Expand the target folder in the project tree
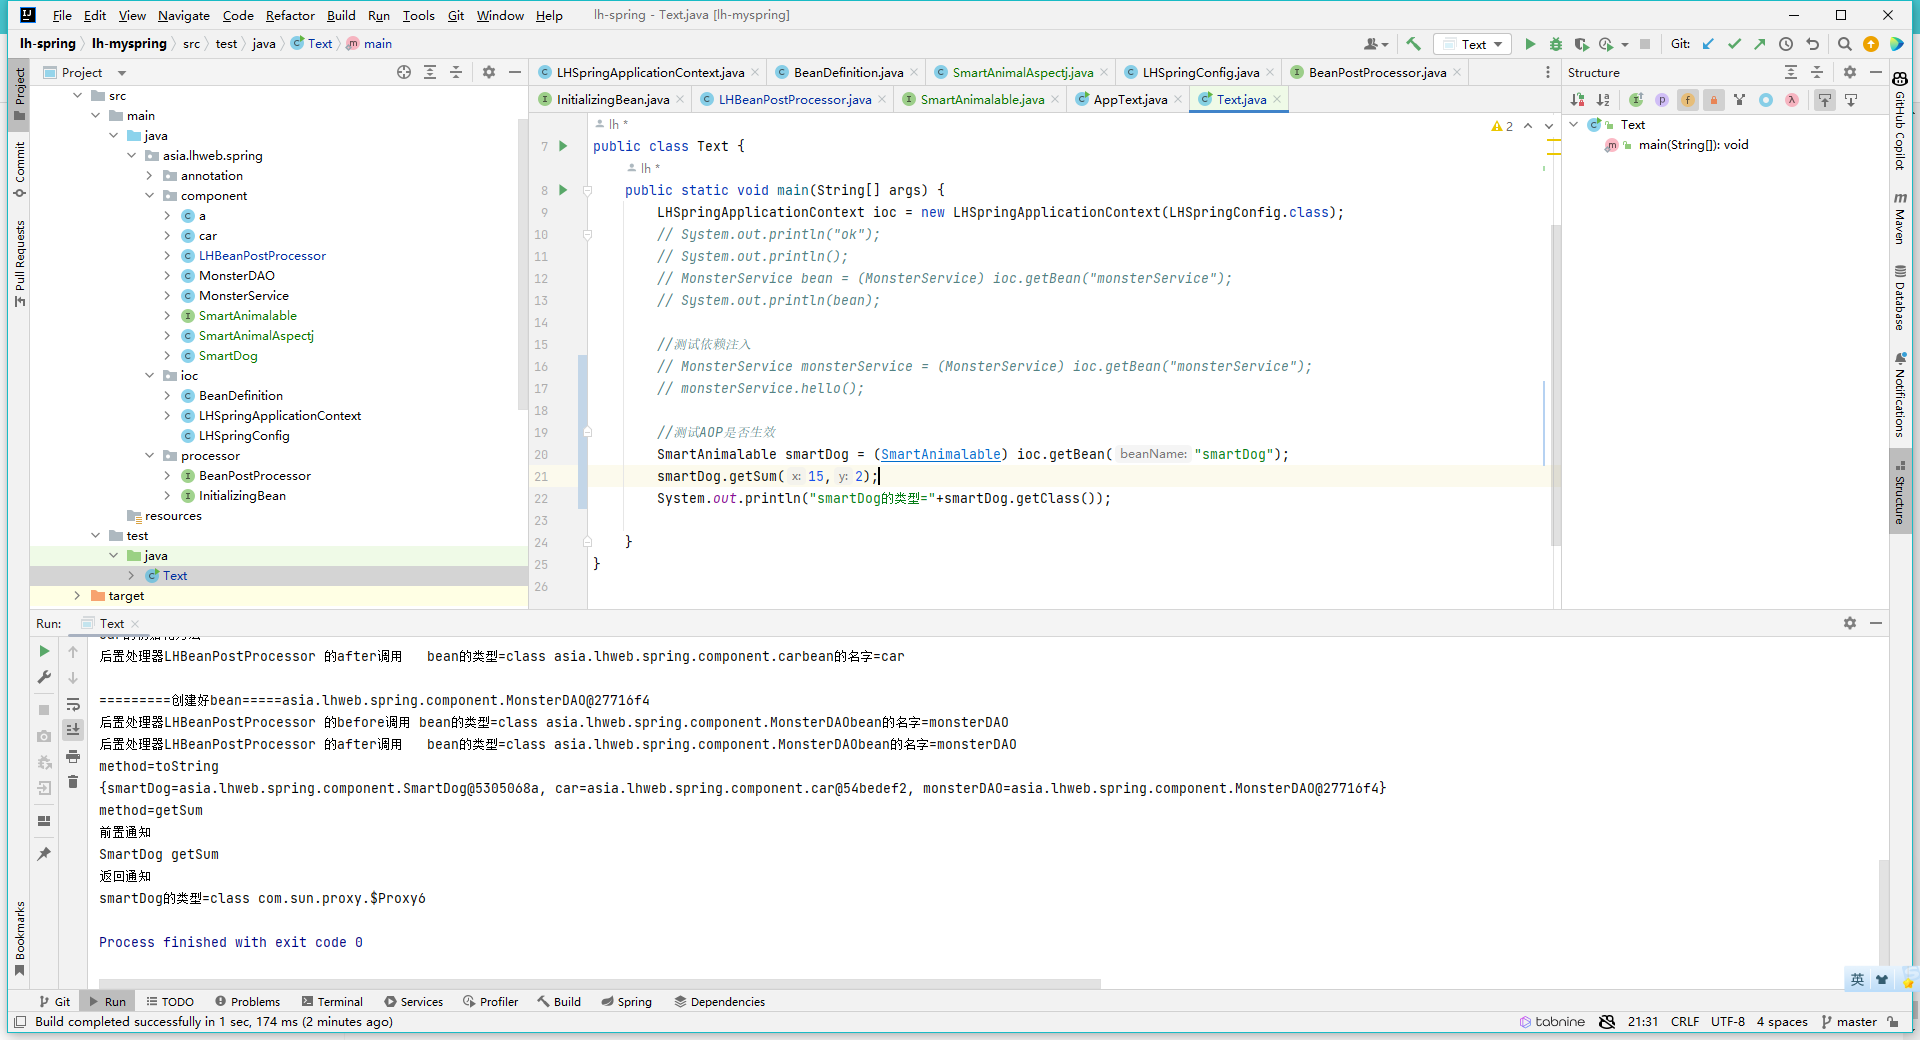This screenshot has height=1040, width=1920. click(77, 596)
